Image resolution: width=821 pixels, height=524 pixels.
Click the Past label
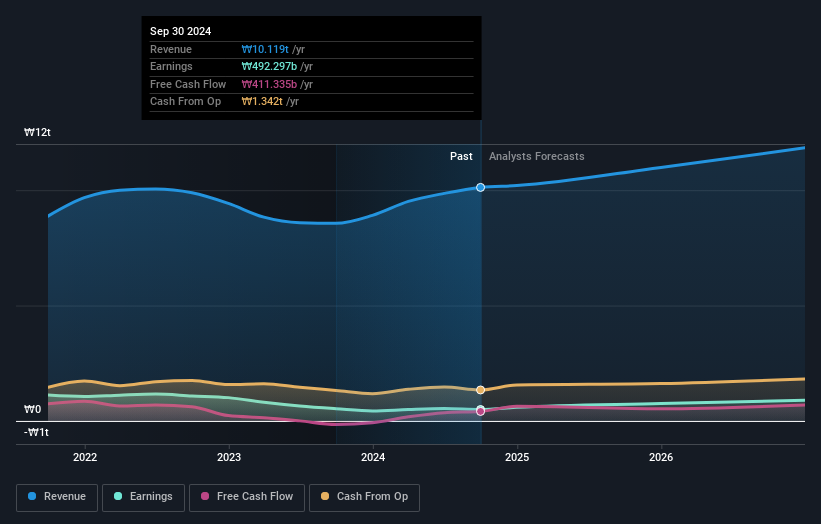[461, 157]
